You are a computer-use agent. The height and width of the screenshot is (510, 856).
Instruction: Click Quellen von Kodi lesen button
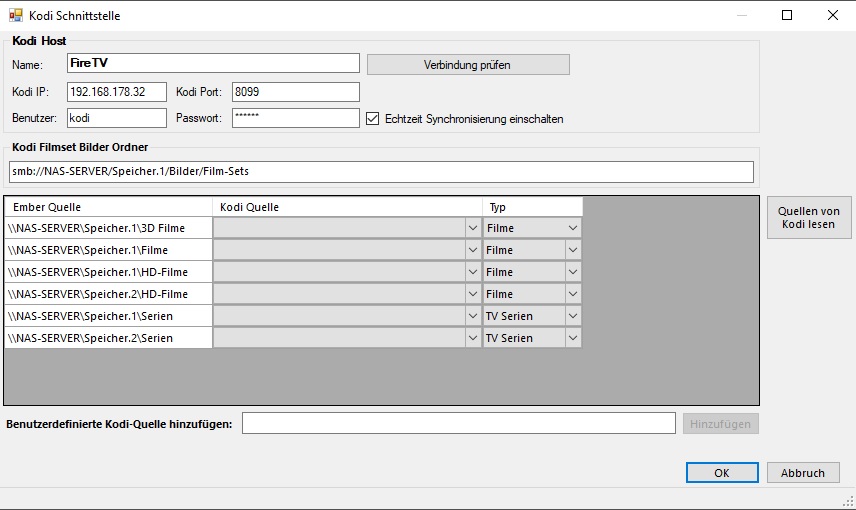809,217
